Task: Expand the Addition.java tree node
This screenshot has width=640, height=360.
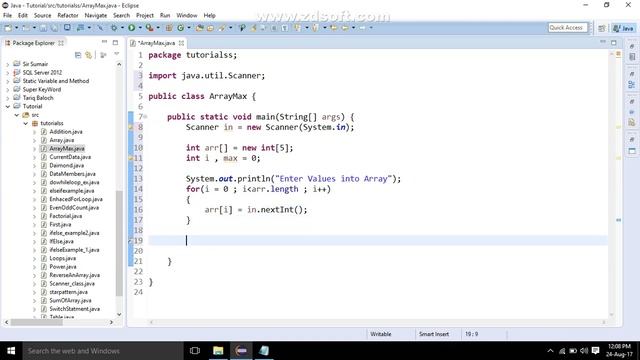Action: [34, 132]
